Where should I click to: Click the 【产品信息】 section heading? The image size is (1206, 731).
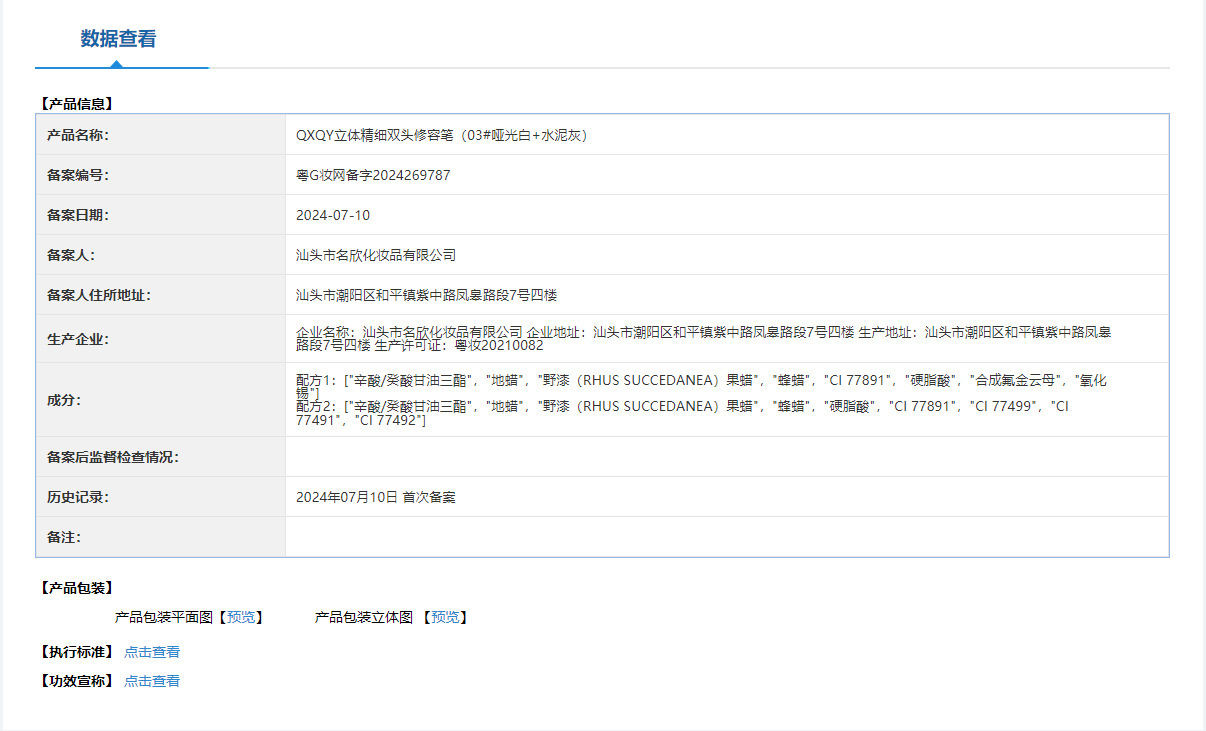coord(77,103)
